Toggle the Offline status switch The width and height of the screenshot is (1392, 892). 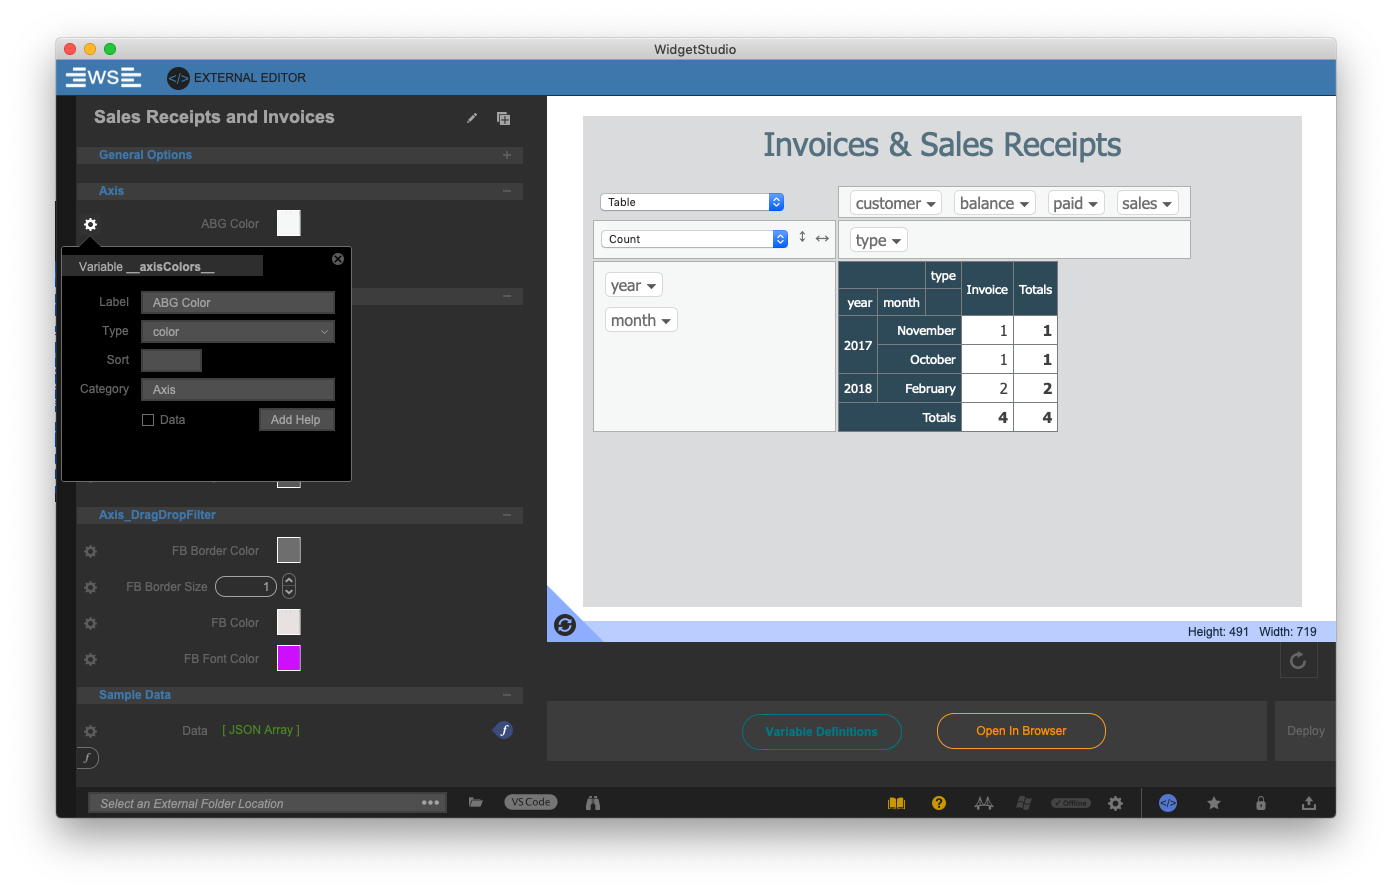[x=1071, y=803]
